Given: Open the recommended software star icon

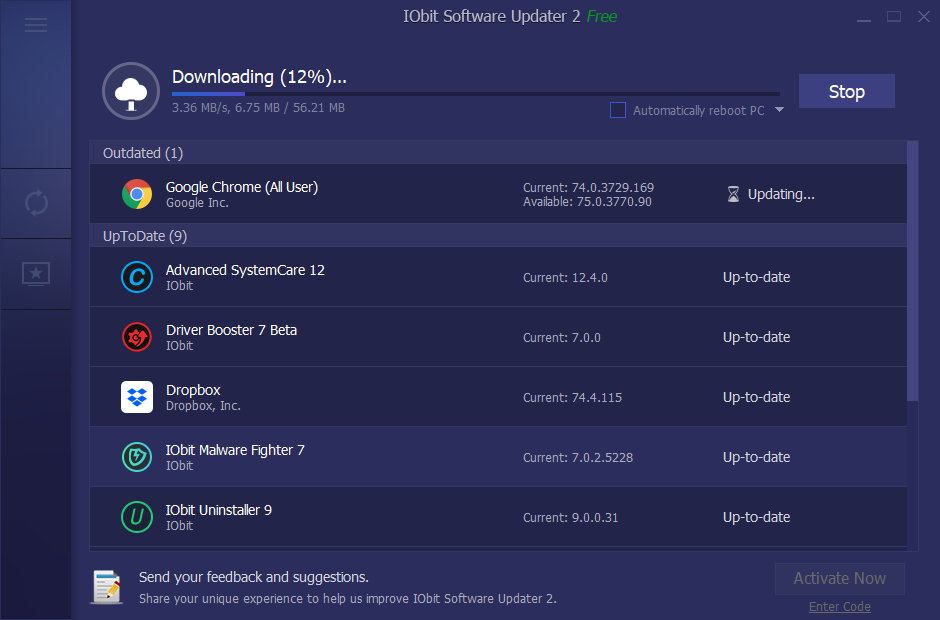Looking at the screenshot, I should tap(36, 274).
